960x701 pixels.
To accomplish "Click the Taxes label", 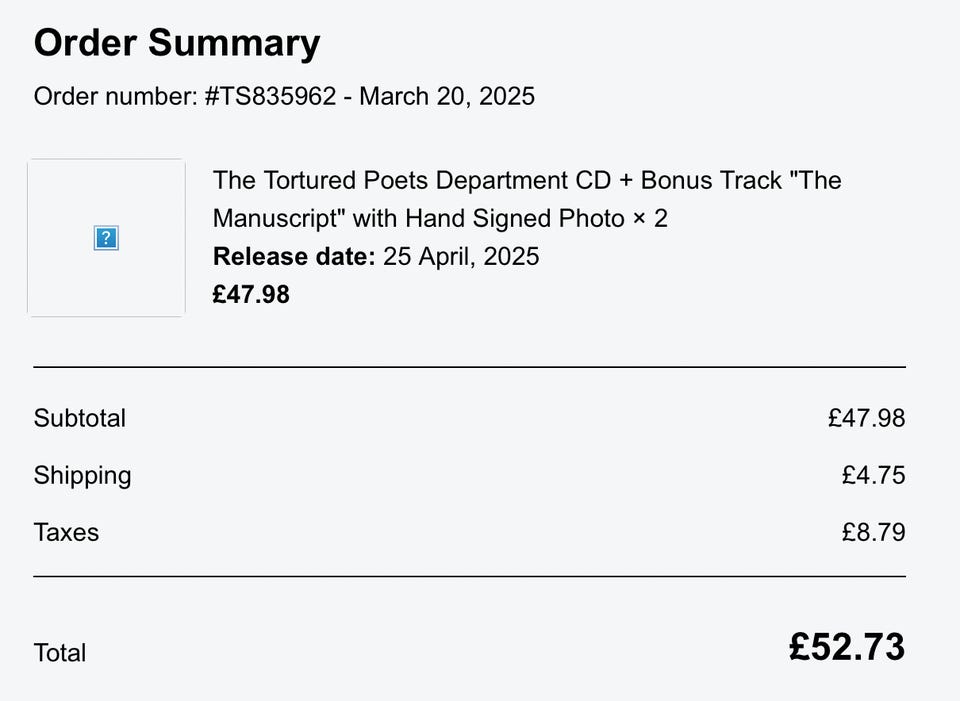I will 66,532.
